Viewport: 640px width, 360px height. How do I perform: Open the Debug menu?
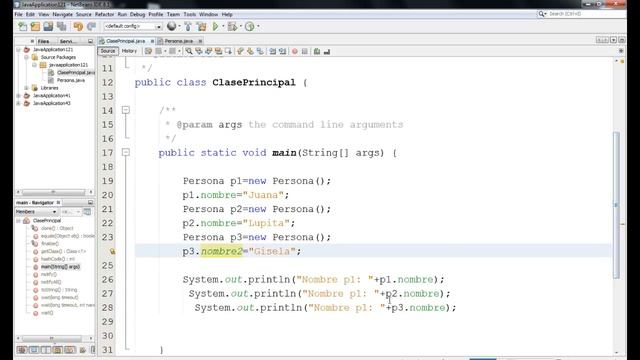pos(138,14)
